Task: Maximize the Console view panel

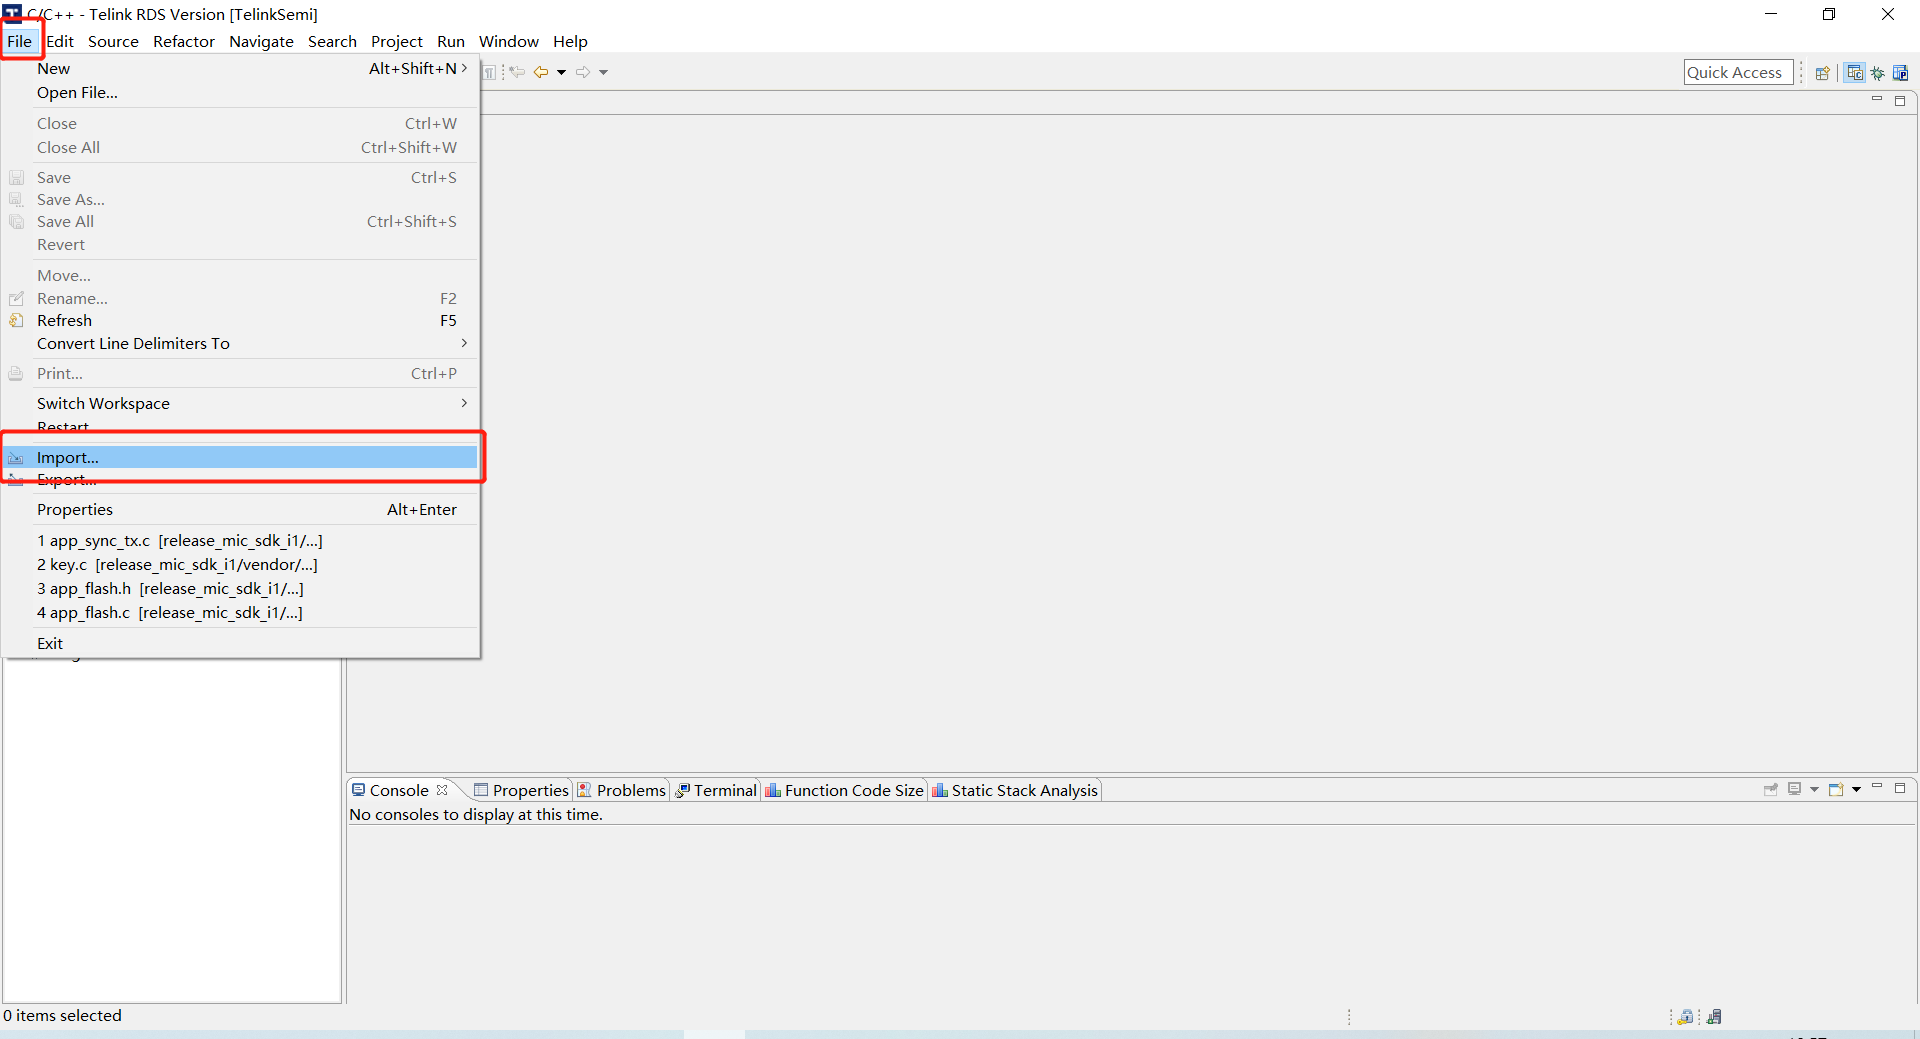Action: tap(1902, 789)
